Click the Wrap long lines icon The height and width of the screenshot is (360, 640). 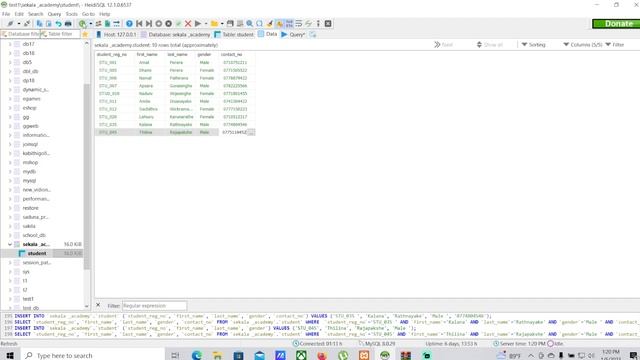pos(299,24)
